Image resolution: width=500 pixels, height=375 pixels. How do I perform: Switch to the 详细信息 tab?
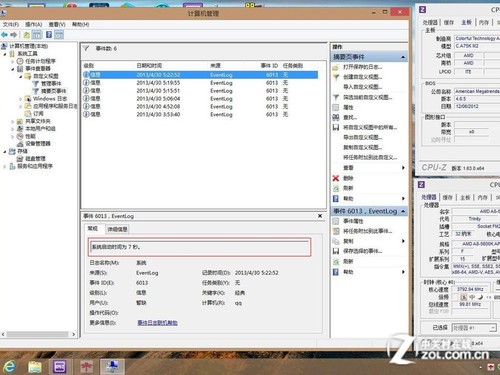pos(117,229)
